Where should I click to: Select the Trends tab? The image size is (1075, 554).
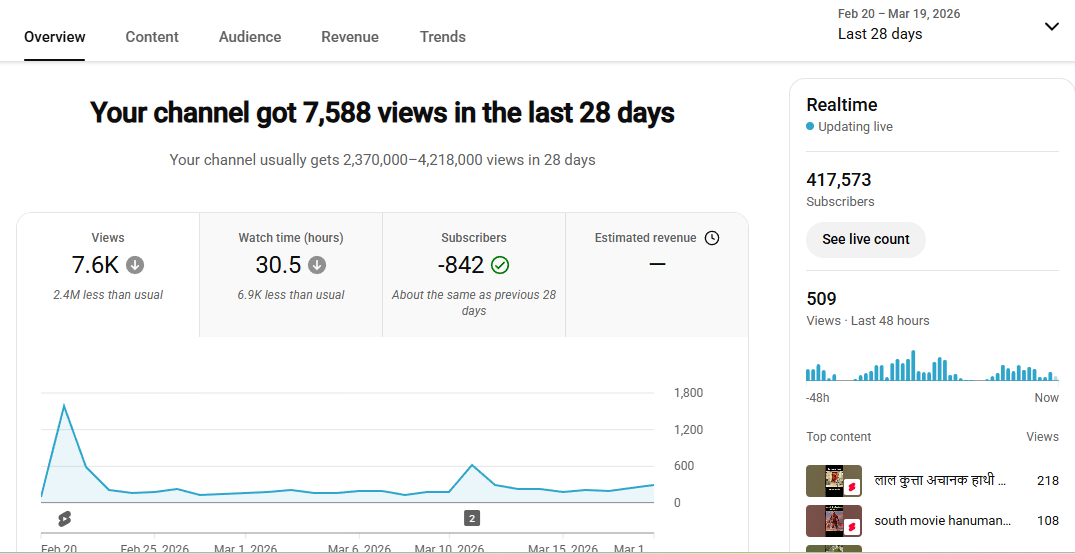(x=443, y=37)
